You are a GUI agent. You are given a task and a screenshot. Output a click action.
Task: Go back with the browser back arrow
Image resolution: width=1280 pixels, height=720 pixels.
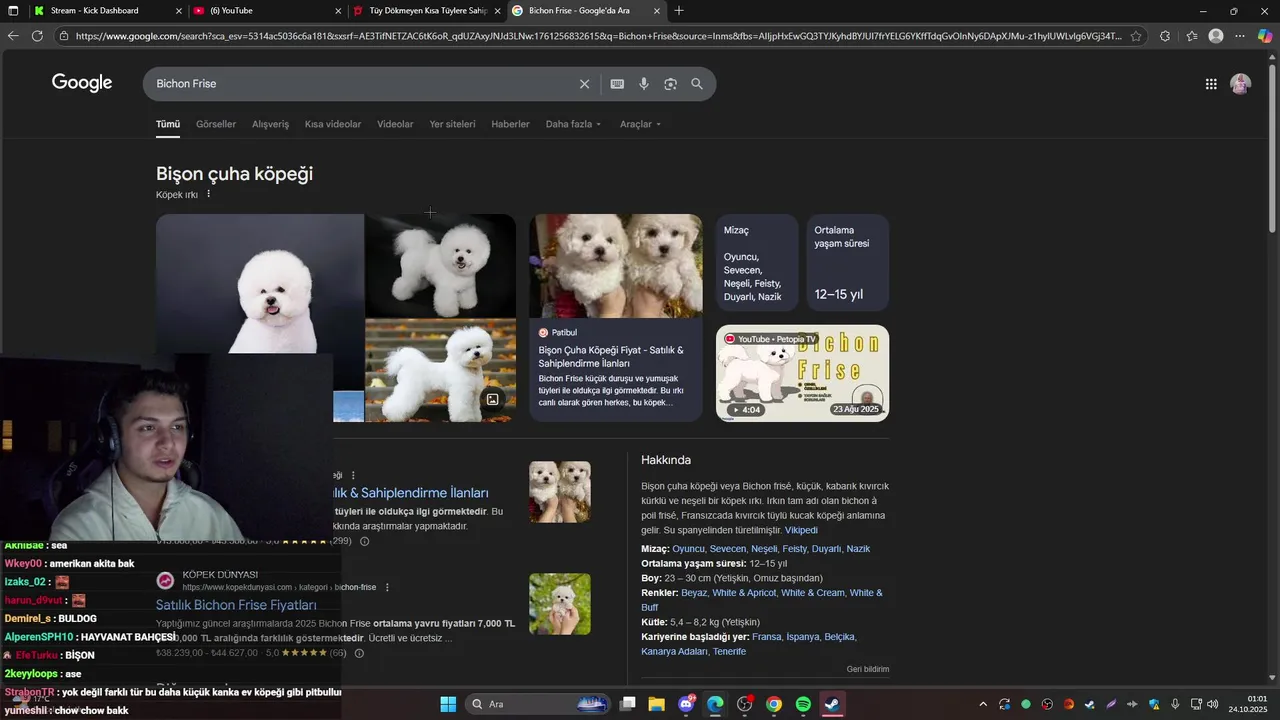click(x=13, y=36)
